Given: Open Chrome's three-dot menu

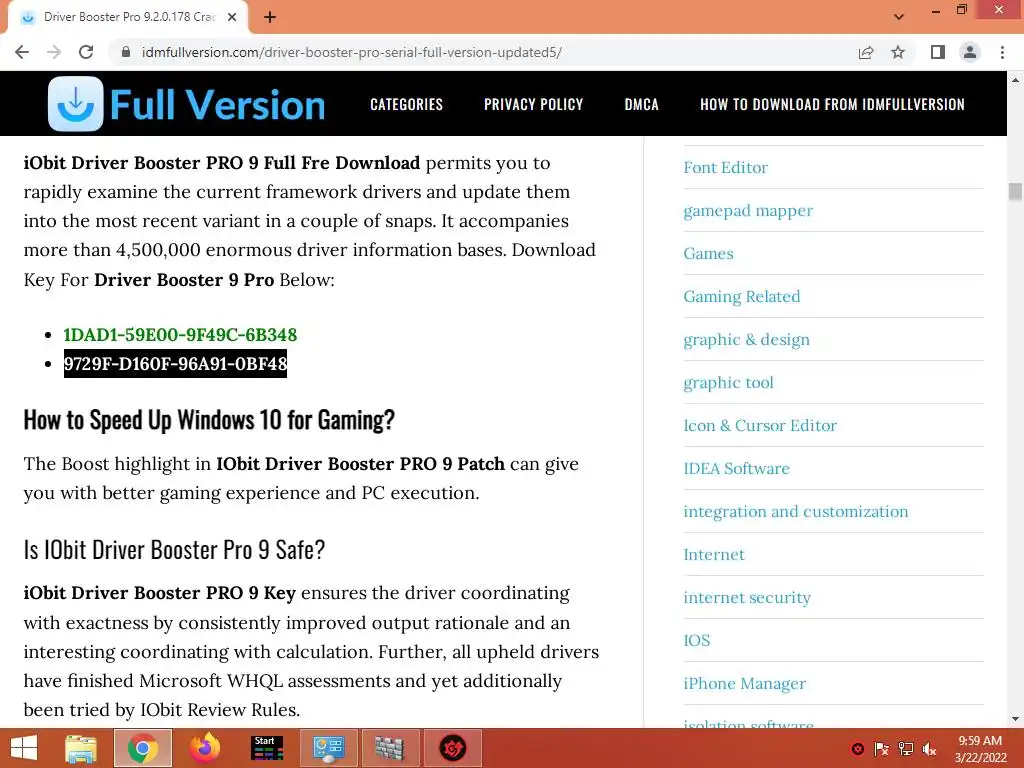Looking at the screenshot, I should 1002,52.
